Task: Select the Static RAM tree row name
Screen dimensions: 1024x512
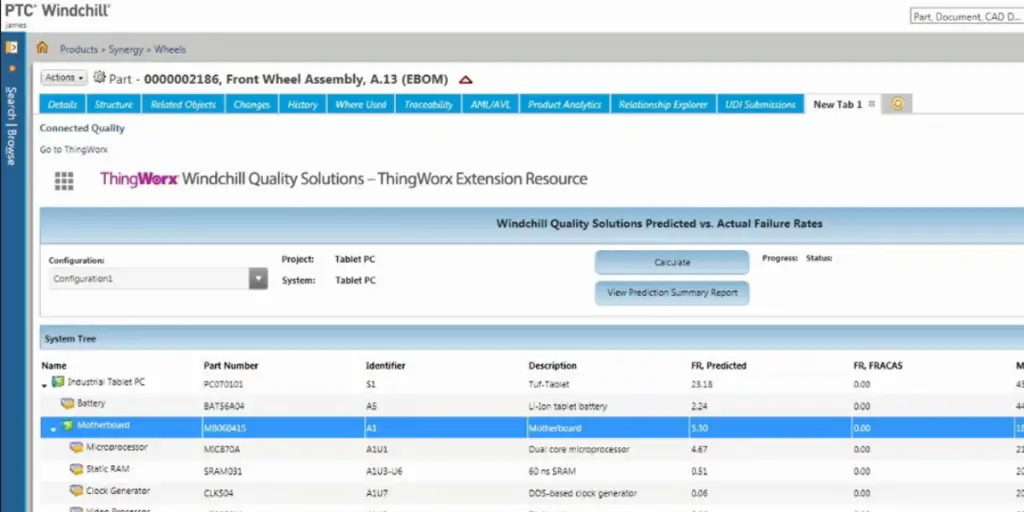Action: pyautogui.click(x=108, y=470)
